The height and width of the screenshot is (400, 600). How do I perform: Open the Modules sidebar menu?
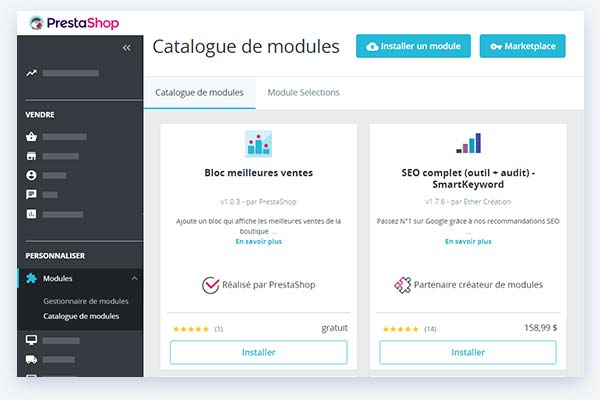click(80, 278)
